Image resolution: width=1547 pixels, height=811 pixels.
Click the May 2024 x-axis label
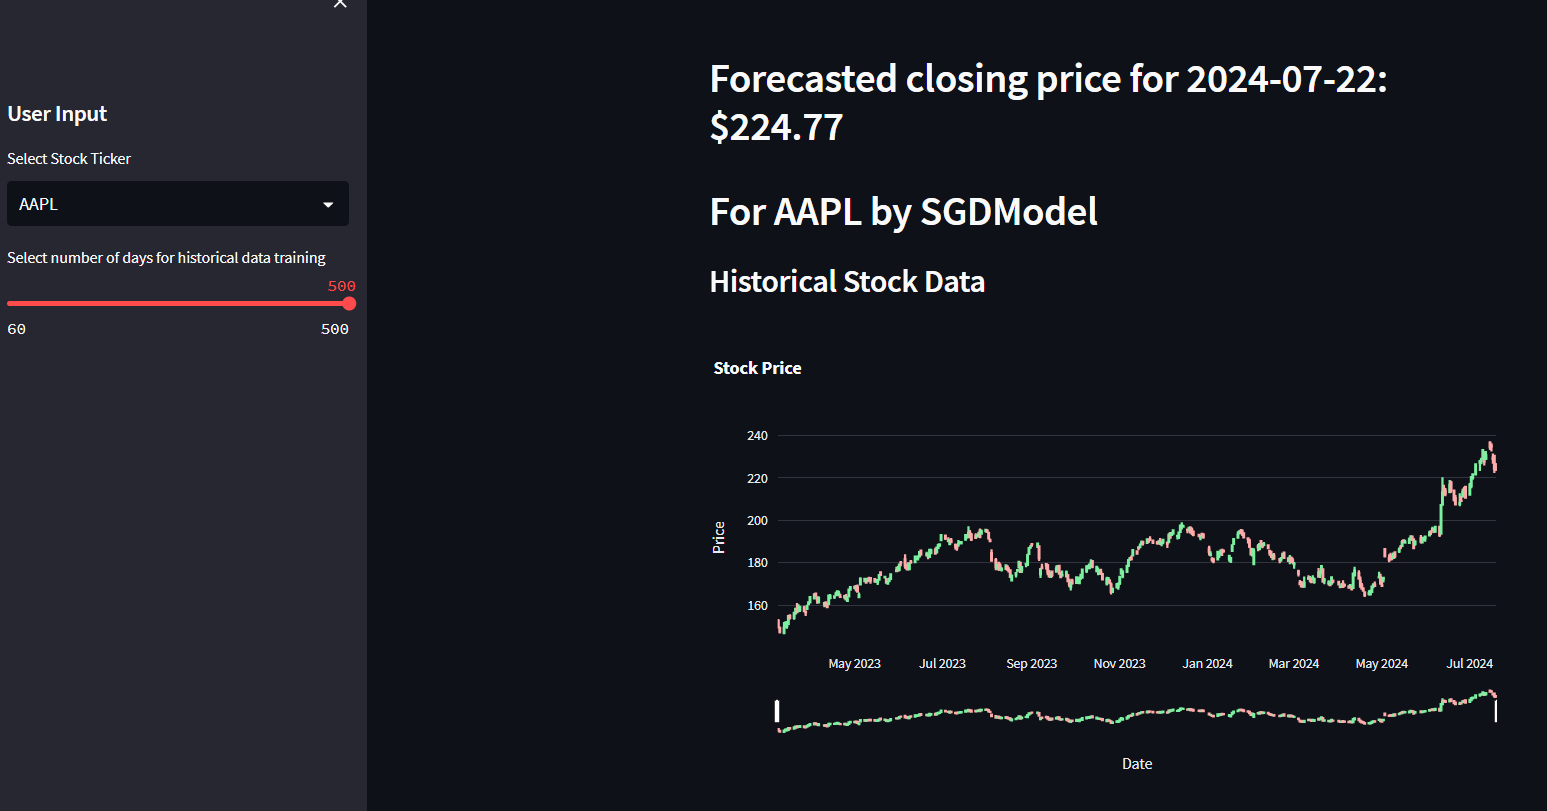(x=1381, y=664)
